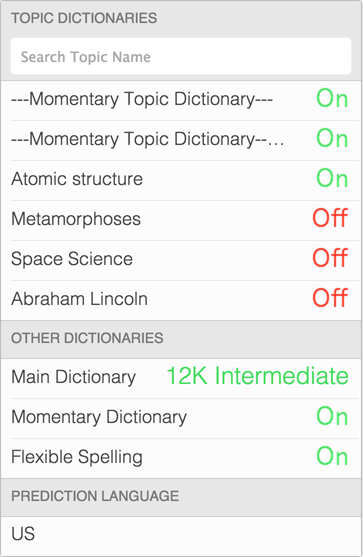Choose the US prediction language entry
The image size is (363, 557).
coord(181,534)
